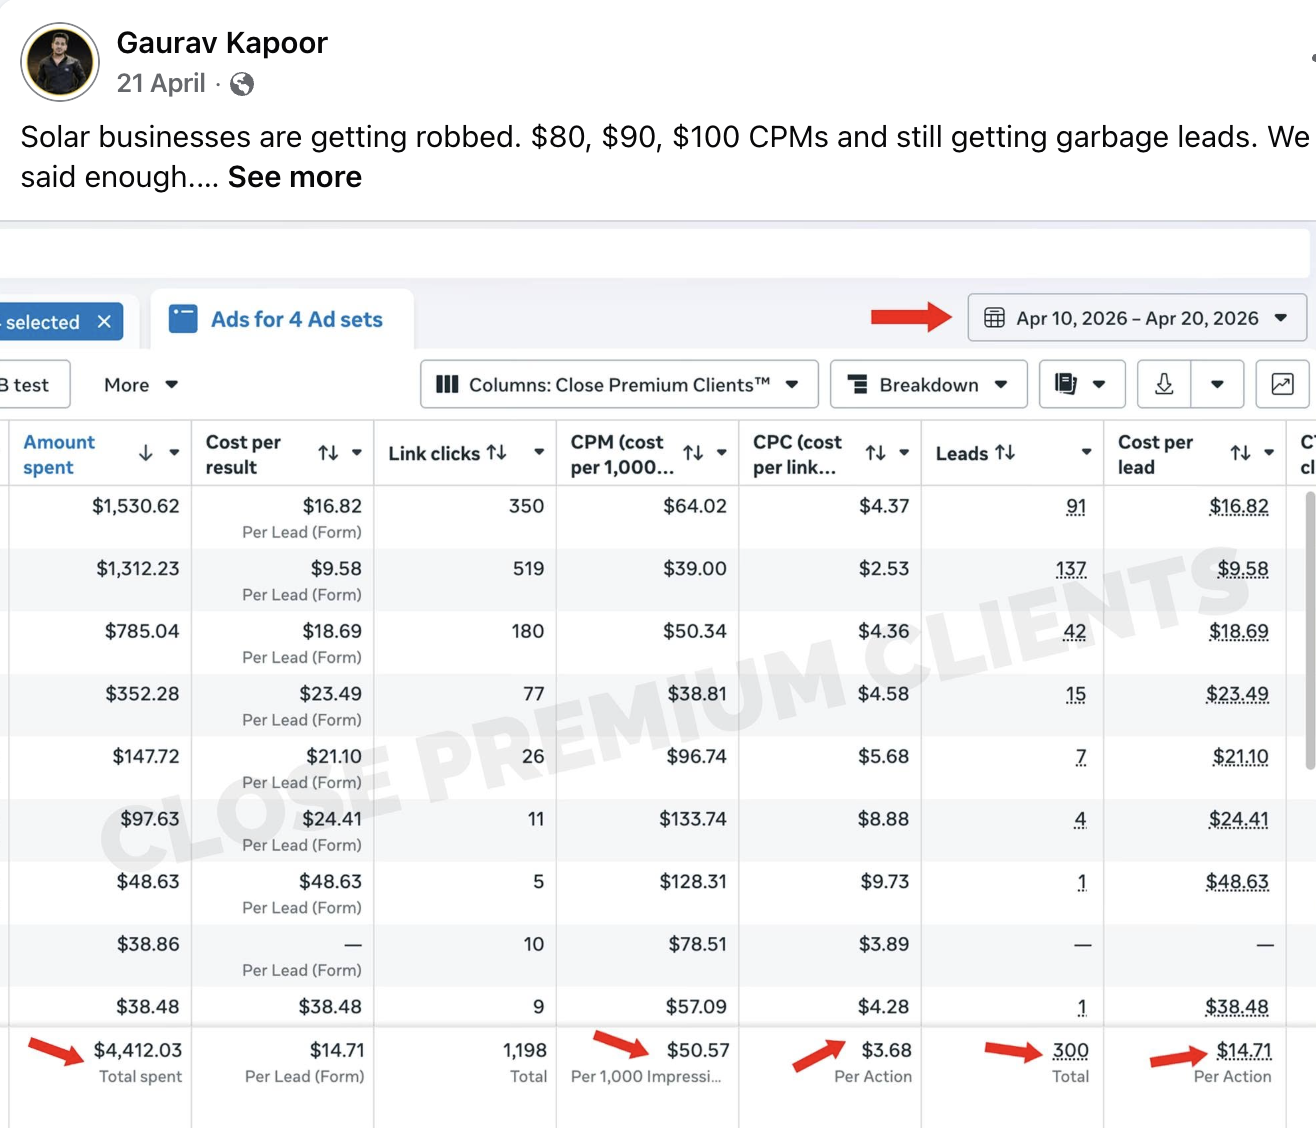Screen dimensions: 1316x1128
Task: Sort by Amount spent column header
Action: [x=59, y=455]
